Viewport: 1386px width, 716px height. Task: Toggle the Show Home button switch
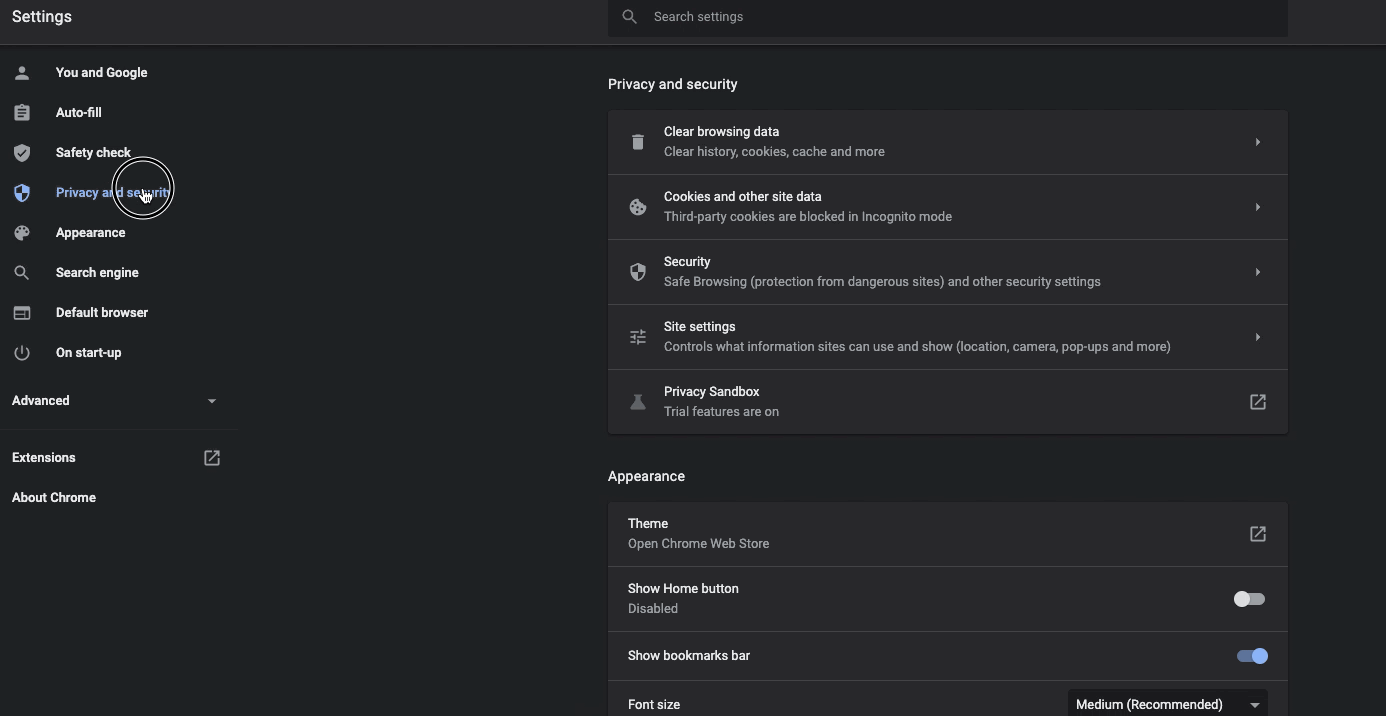[x=1250, y=599]
